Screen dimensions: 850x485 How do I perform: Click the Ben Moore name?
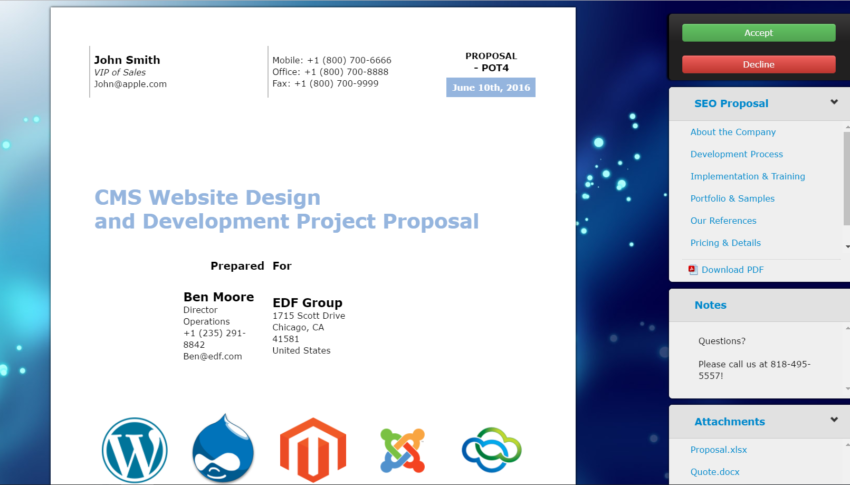(218, 297)
